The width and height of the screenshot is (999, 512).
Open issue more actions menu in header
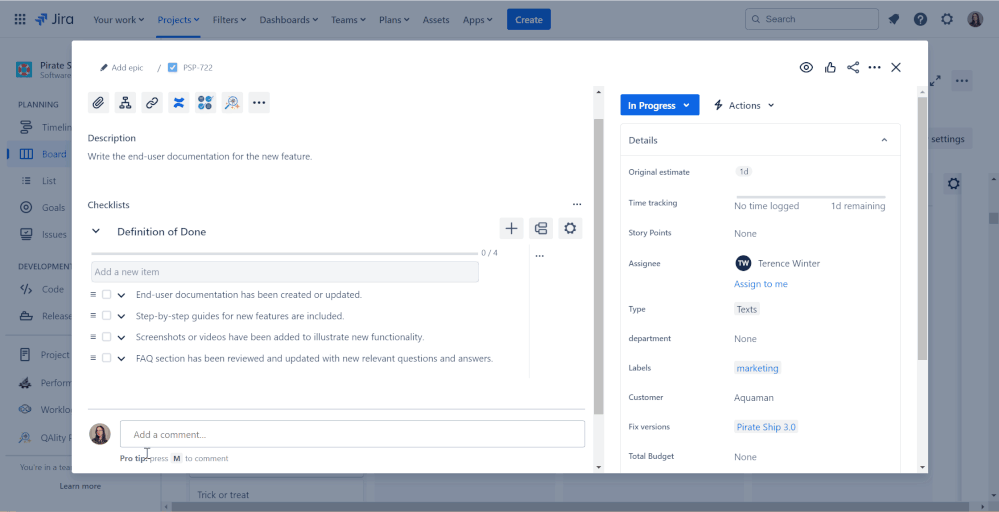point(874,68)
